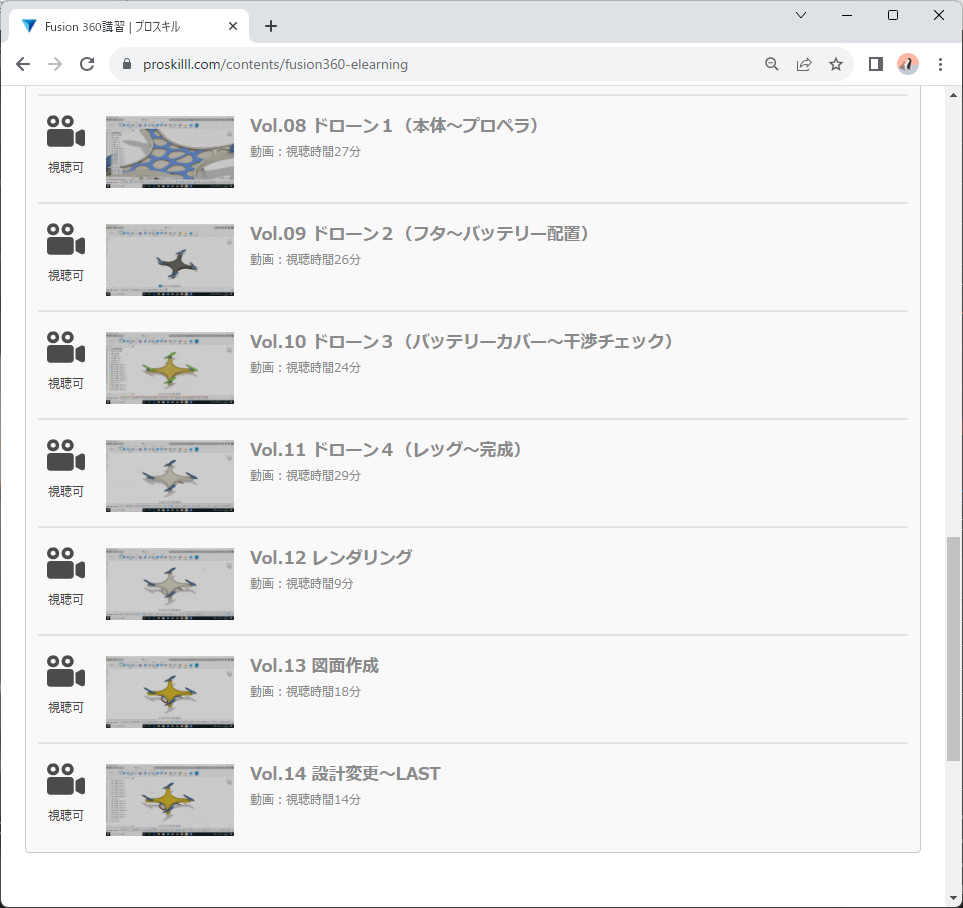Open Vol.08 ドローン１ thumbnail
The width and height of the screenshot is (963, 908).
[170, 152]
